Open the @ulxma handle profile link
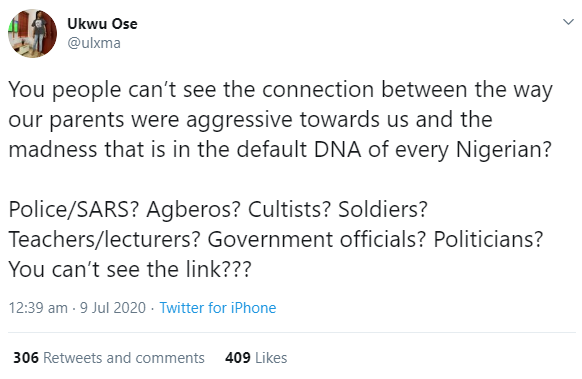Viewport: 582px width, 379px height. (94, 43)
